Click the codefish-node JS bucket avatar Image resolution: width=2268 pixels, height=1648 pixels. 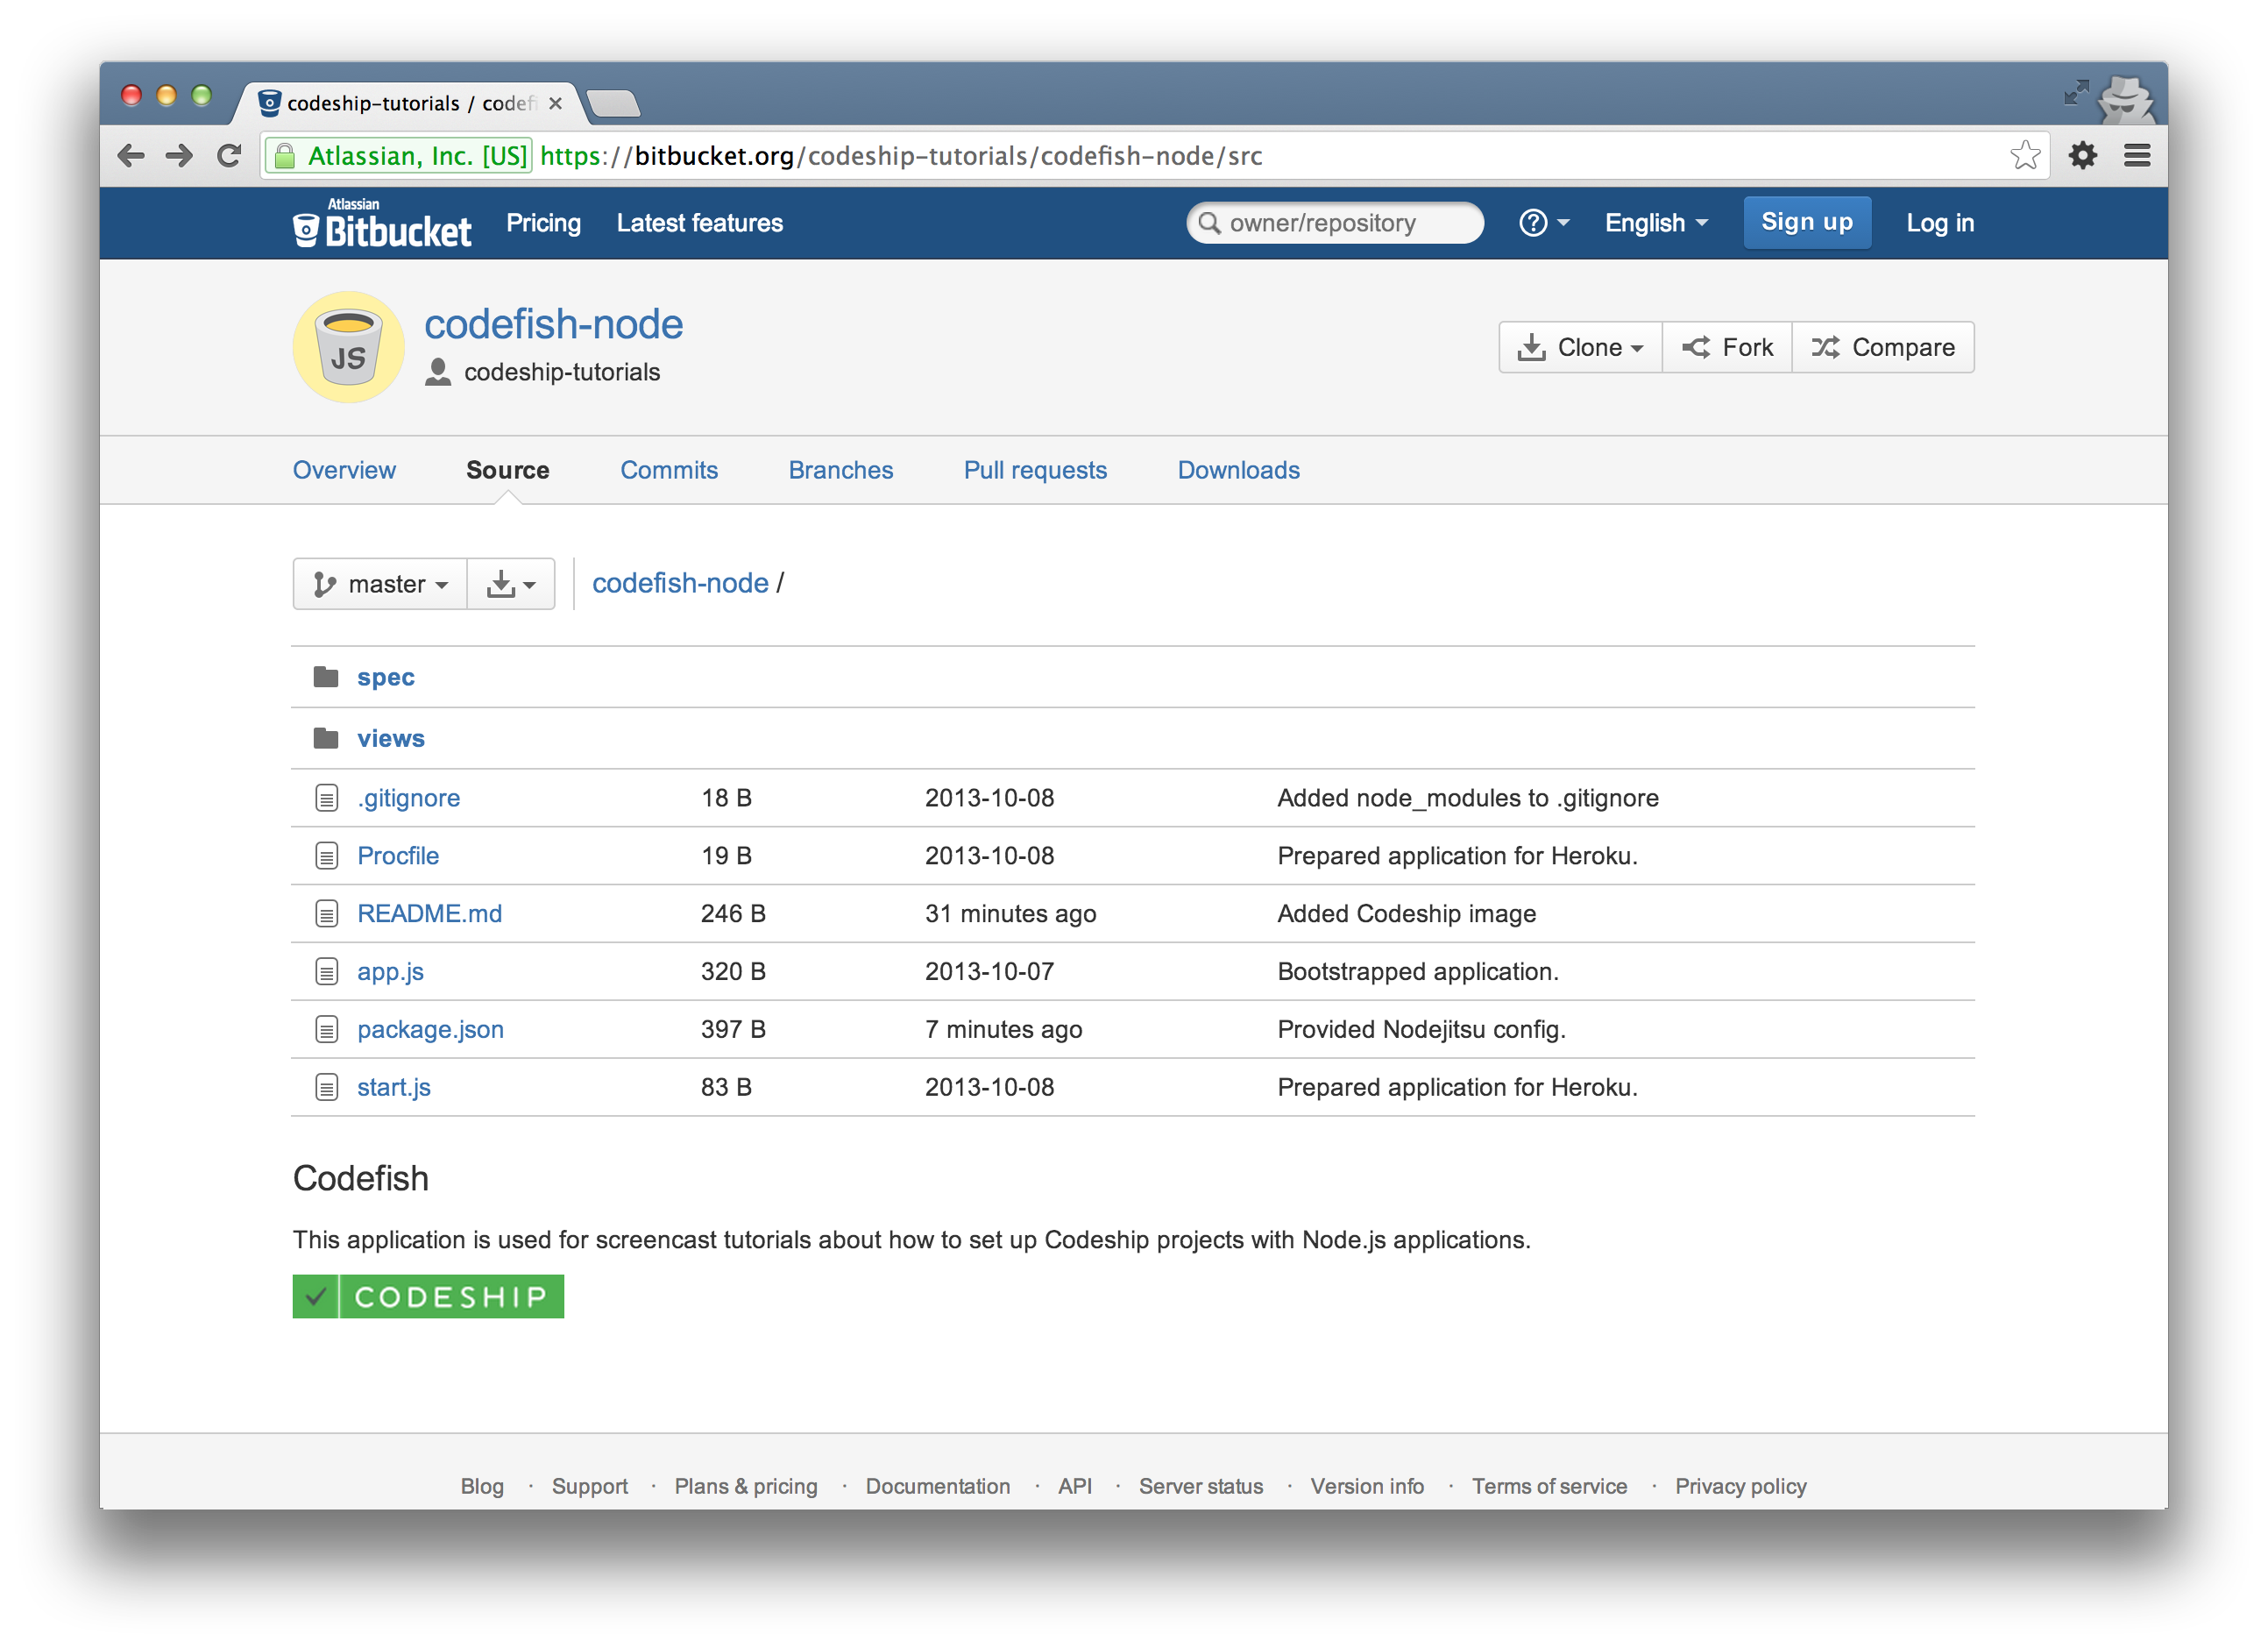(348, 347)
